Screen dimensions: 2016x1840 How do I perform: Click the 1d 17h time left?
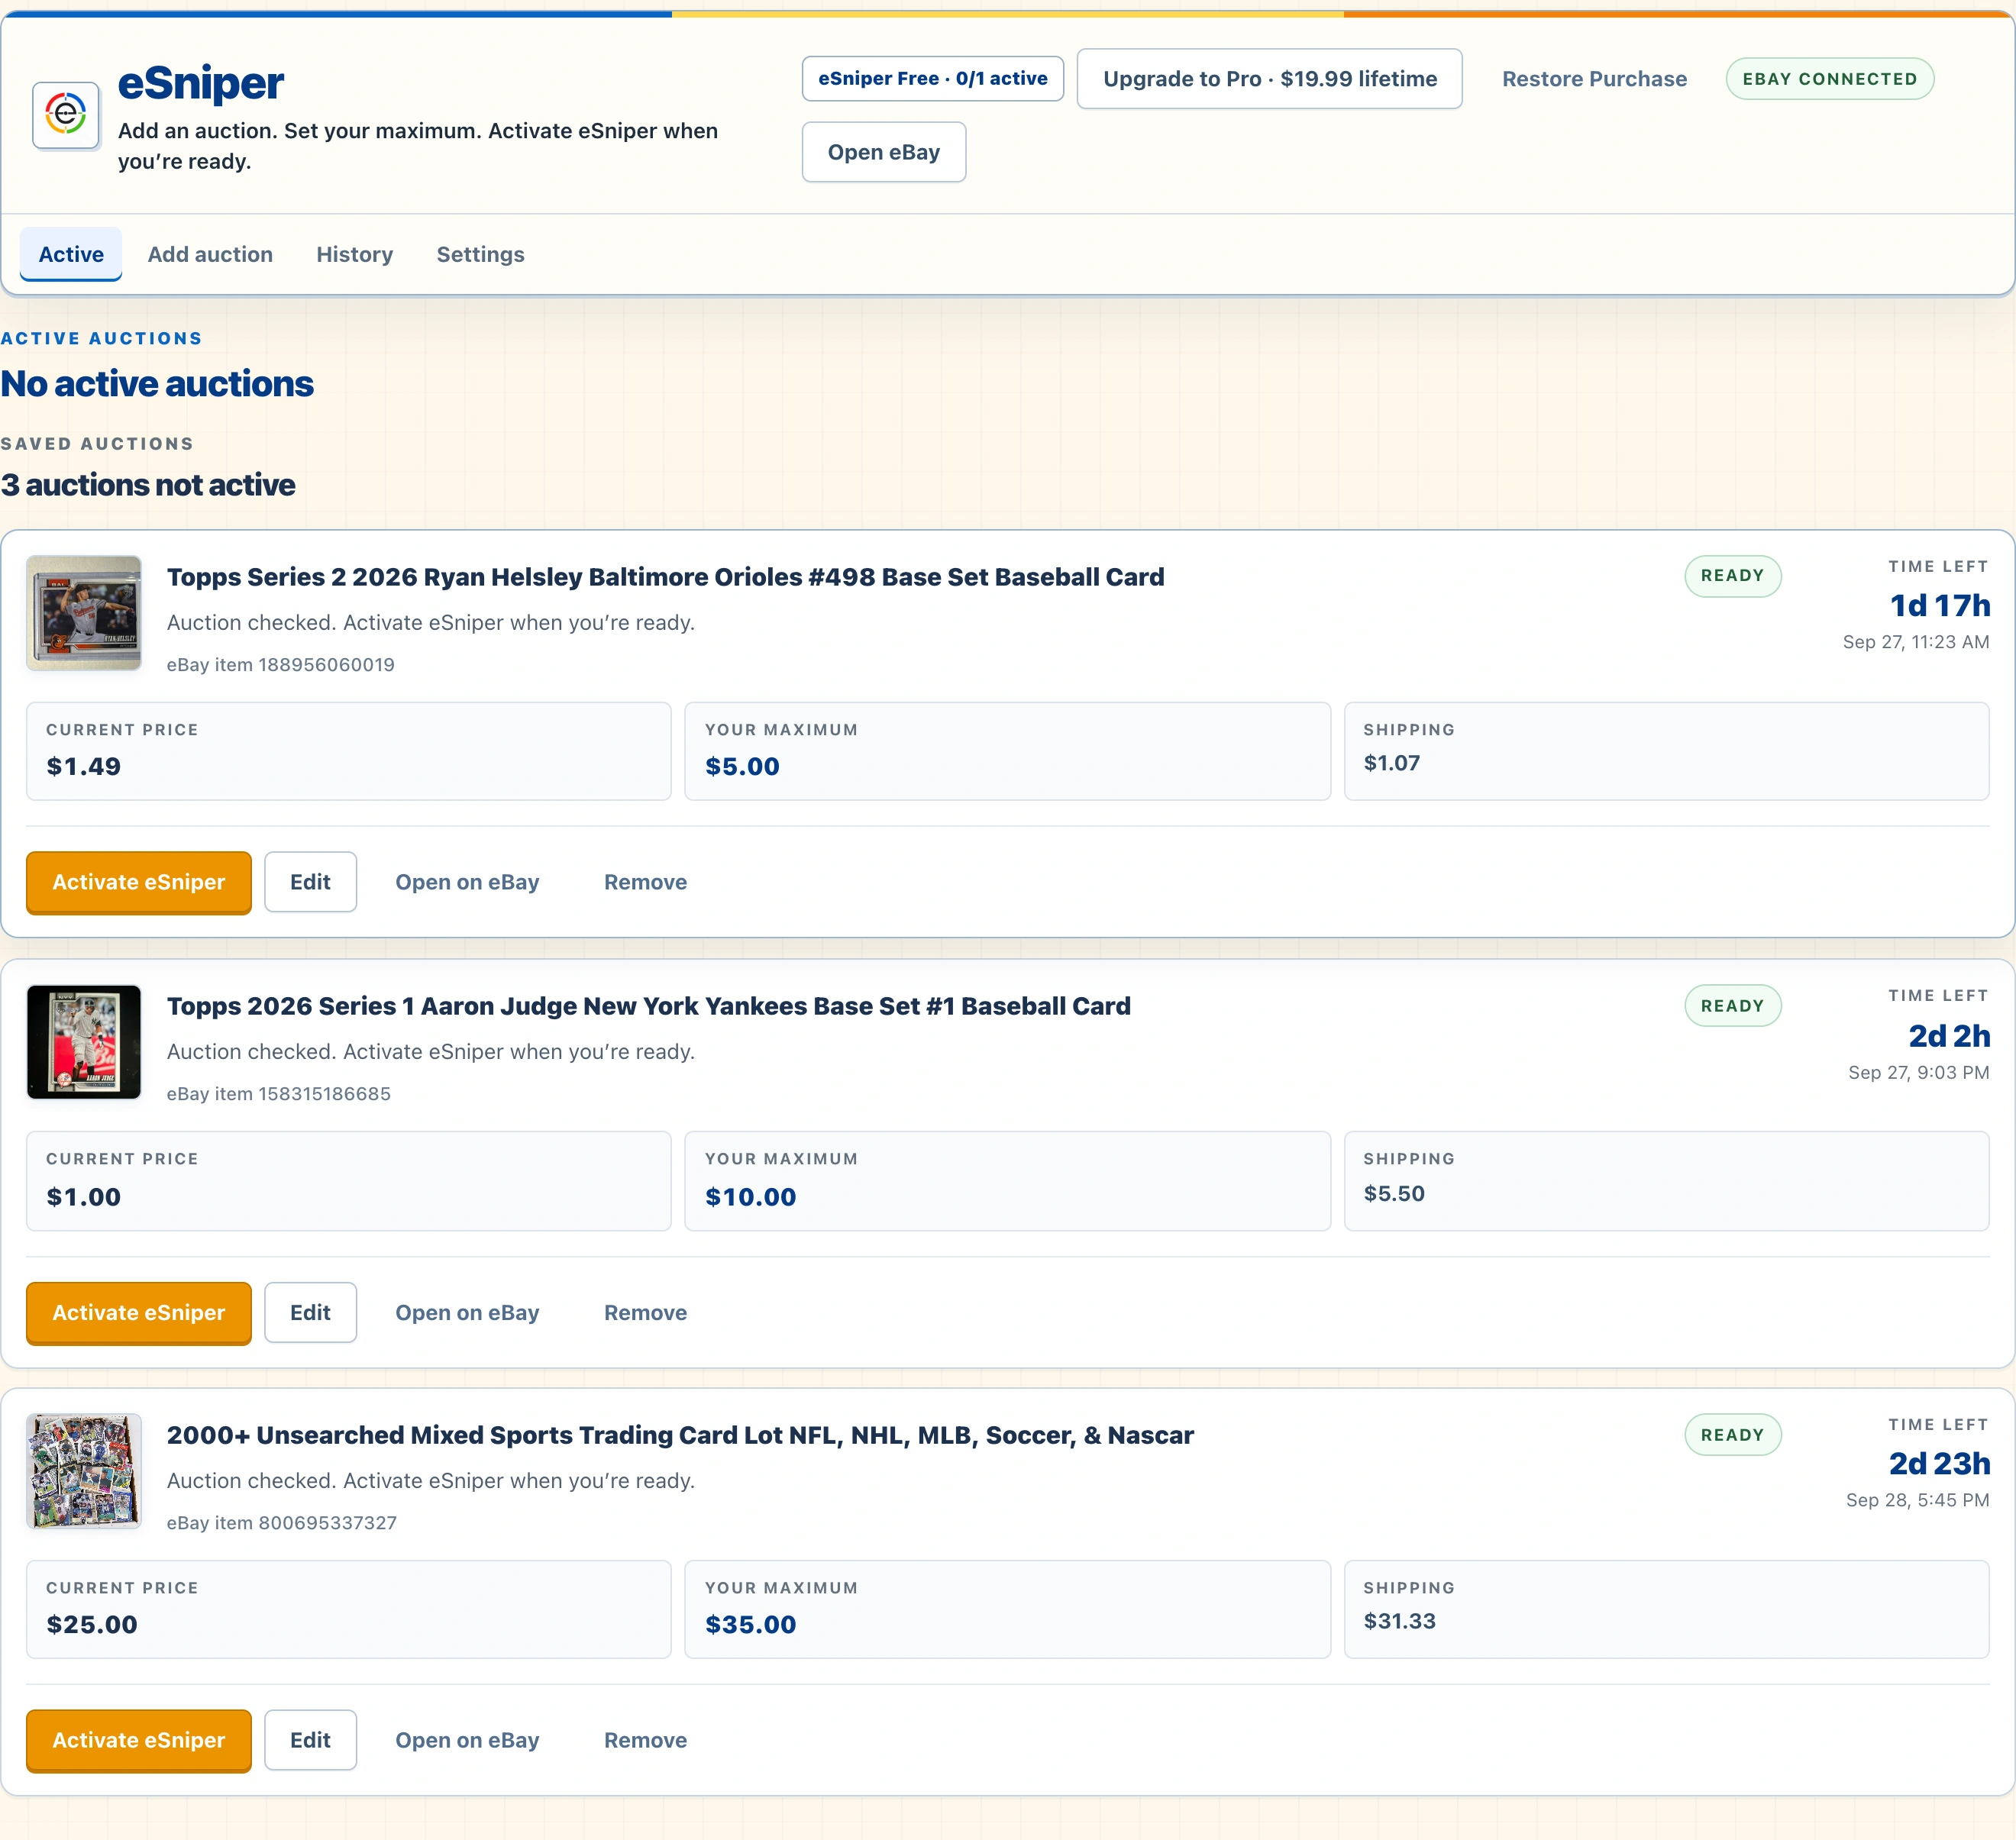1940,606
